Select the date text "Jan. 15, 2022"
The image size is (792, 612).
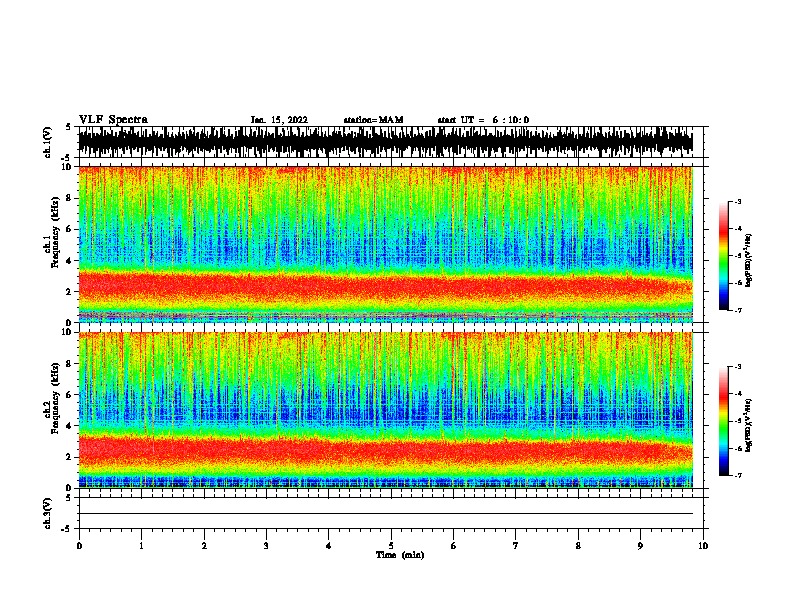[279, 120]
